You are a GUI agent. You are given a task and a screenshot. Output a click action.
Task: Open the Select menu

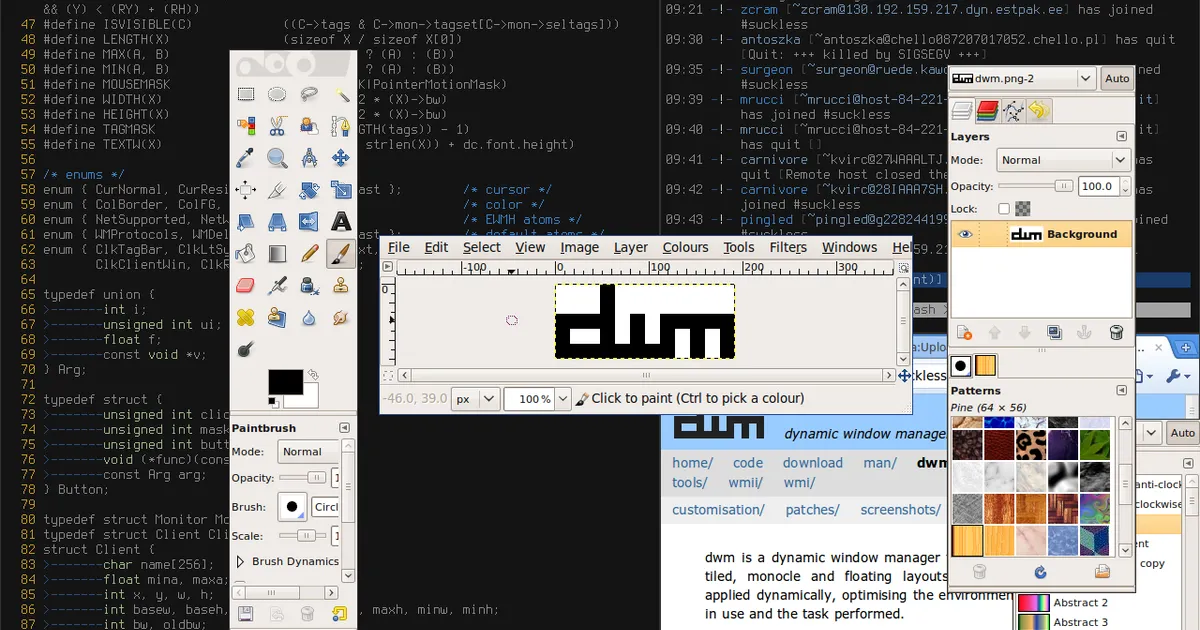point(481,247)
